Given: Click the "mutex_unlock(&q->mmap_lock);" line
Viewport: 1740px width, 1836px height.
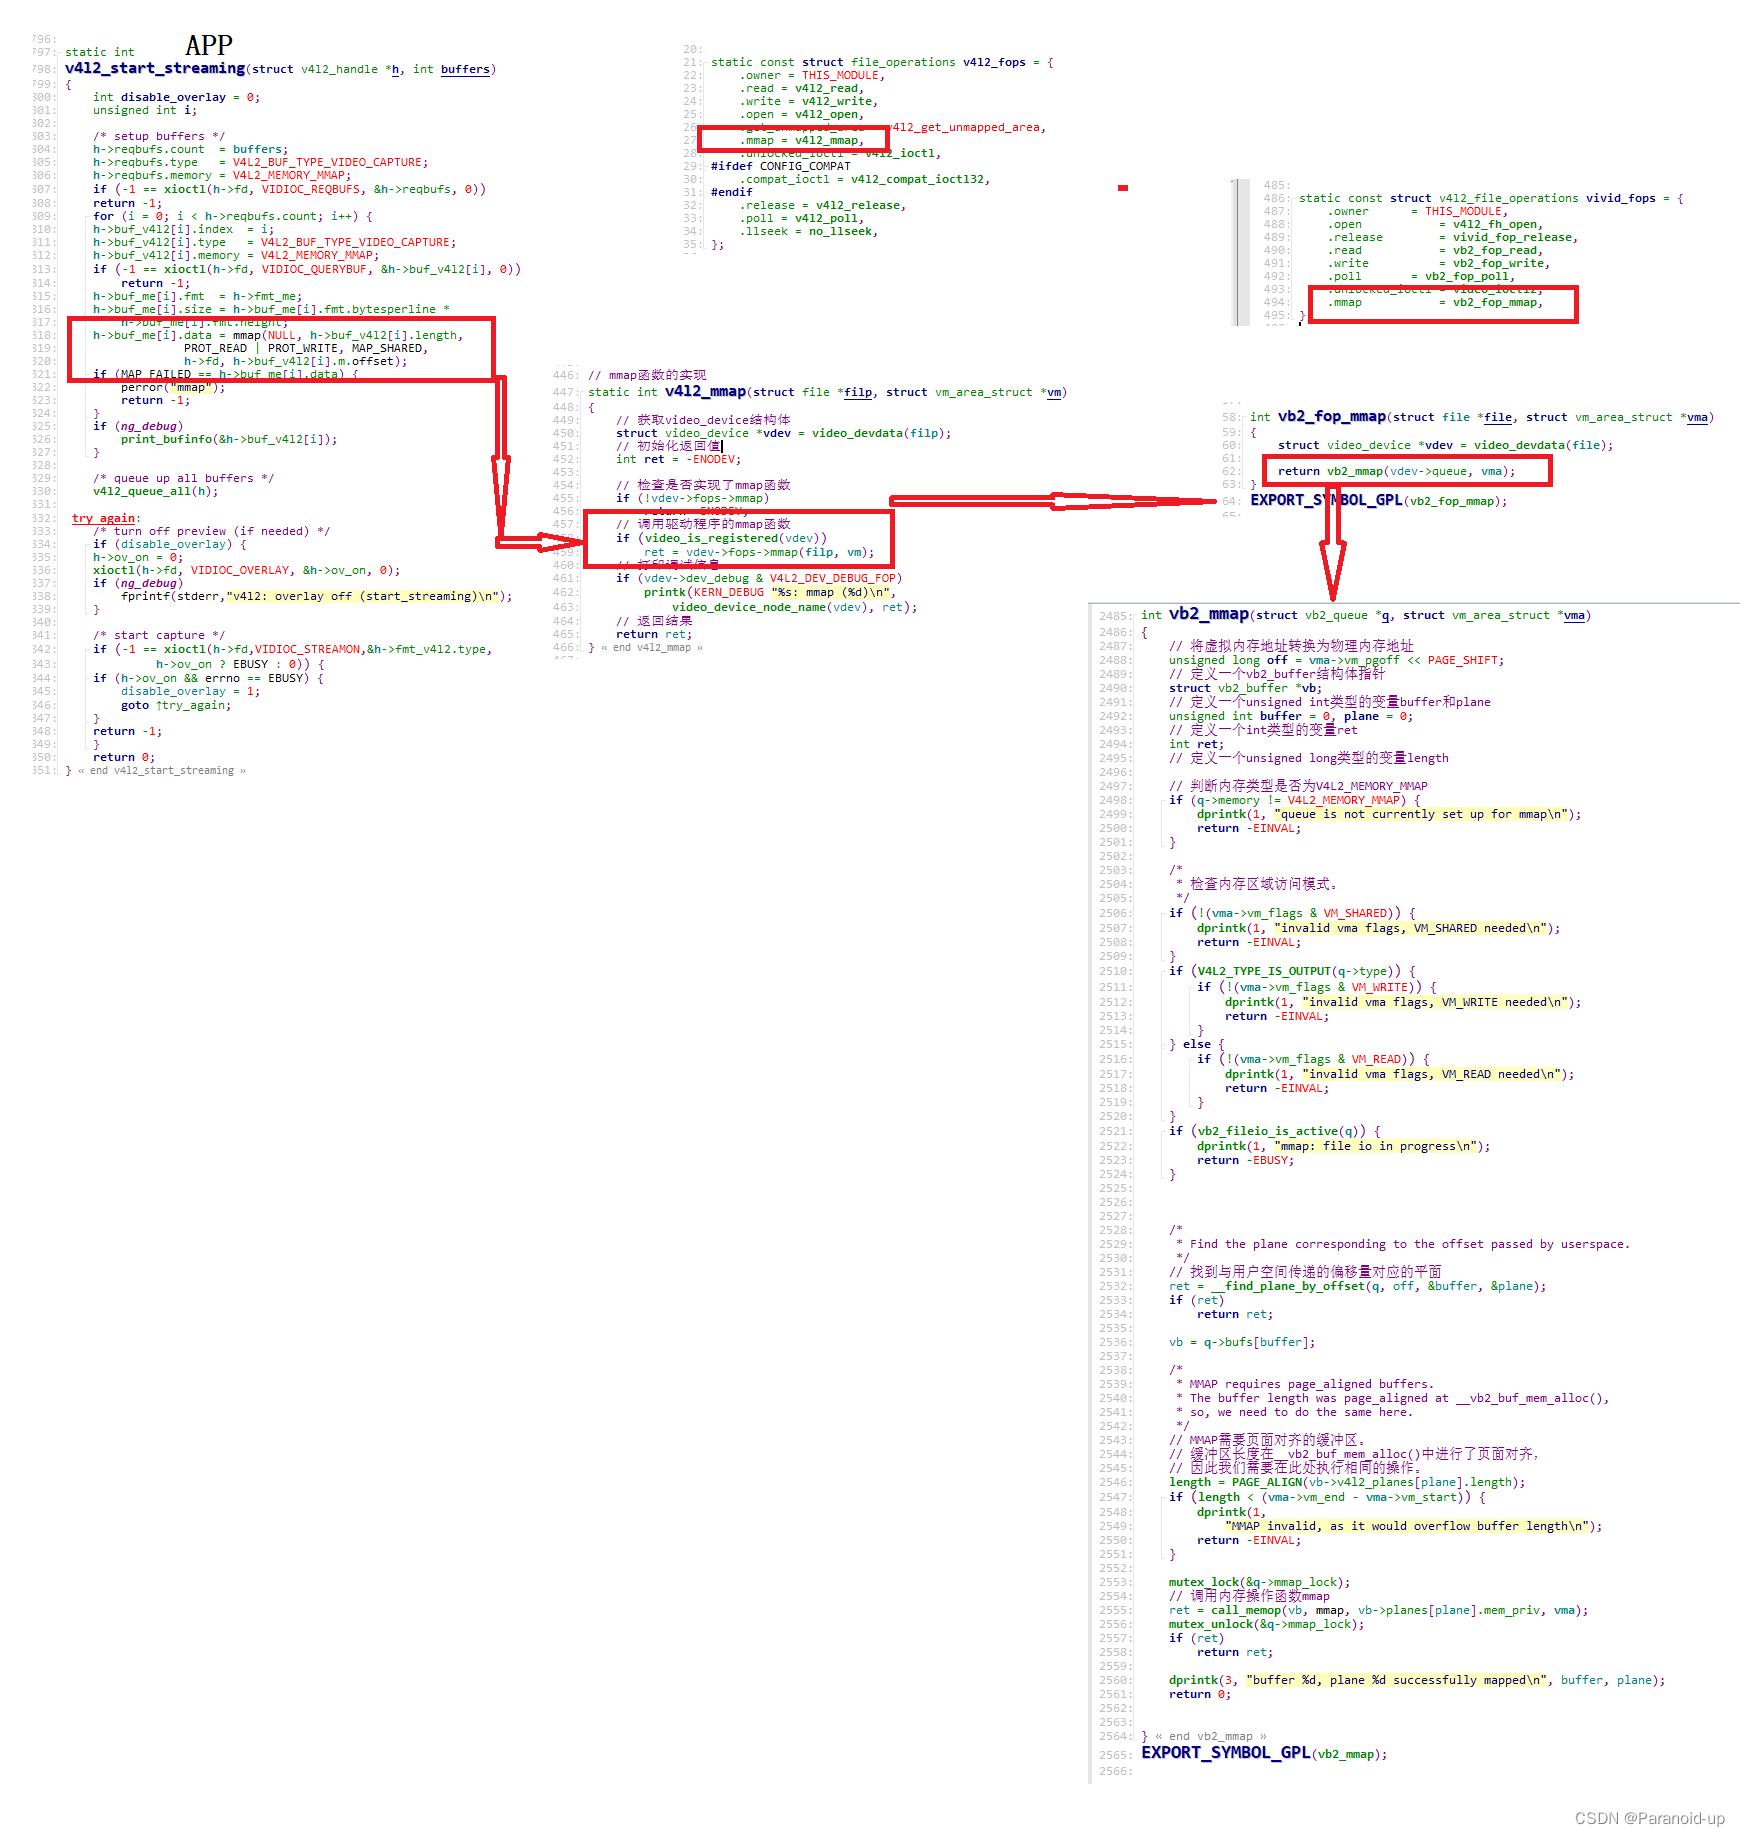Looking at the screenshot, I should (x=1266, y=1624).
